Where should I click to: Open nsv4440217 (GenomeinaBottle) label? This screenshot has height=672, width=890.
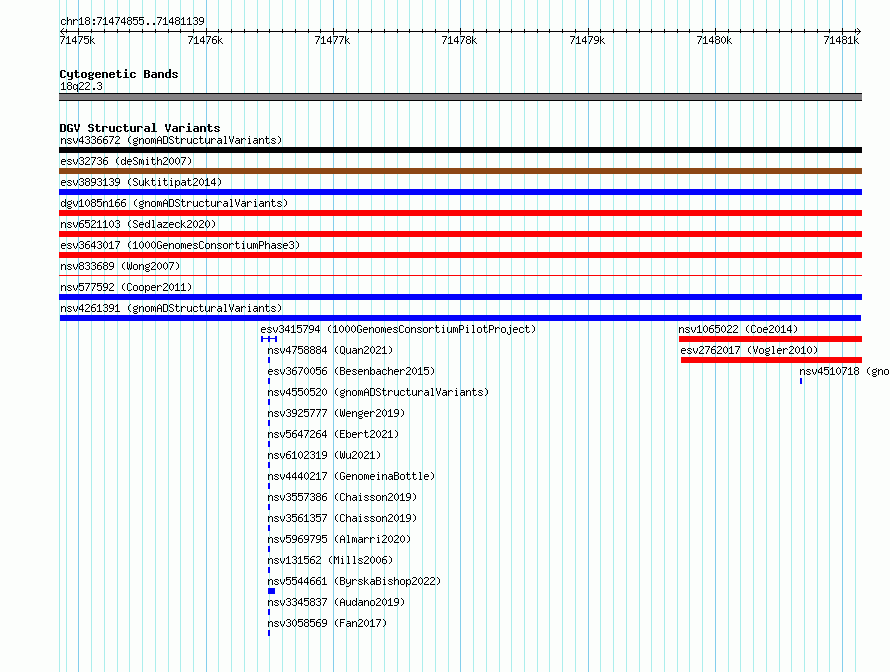[x=351, y=476]
